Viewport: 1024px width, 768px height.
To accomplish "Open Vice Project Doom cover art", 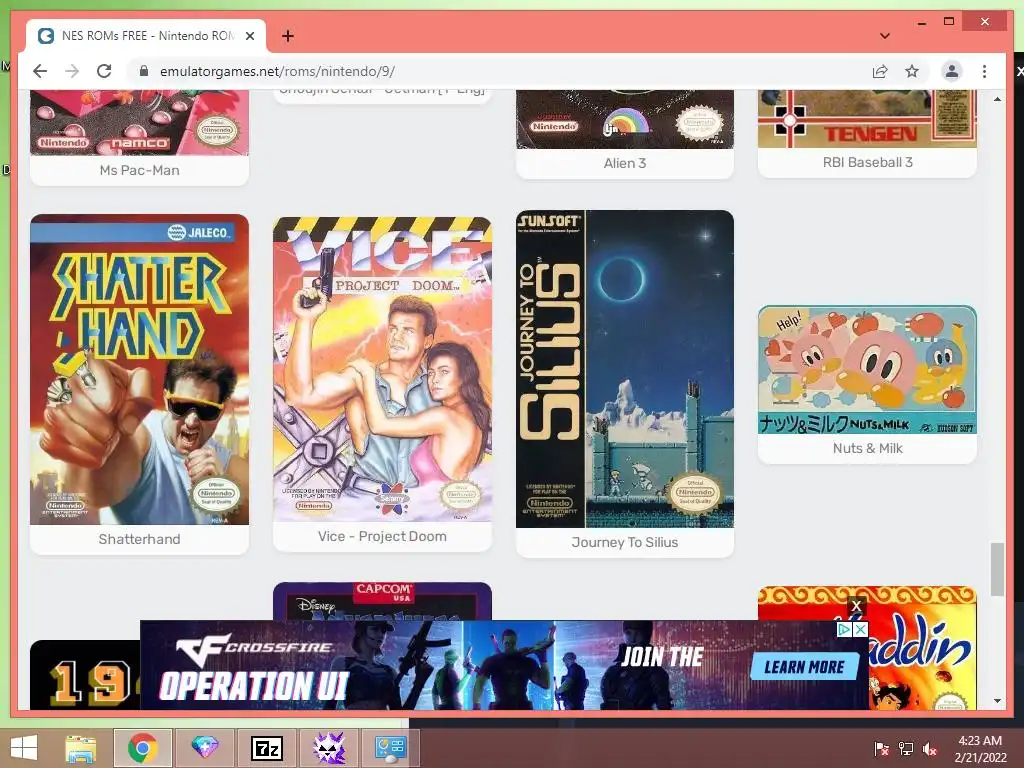I will tap(382, 369).
